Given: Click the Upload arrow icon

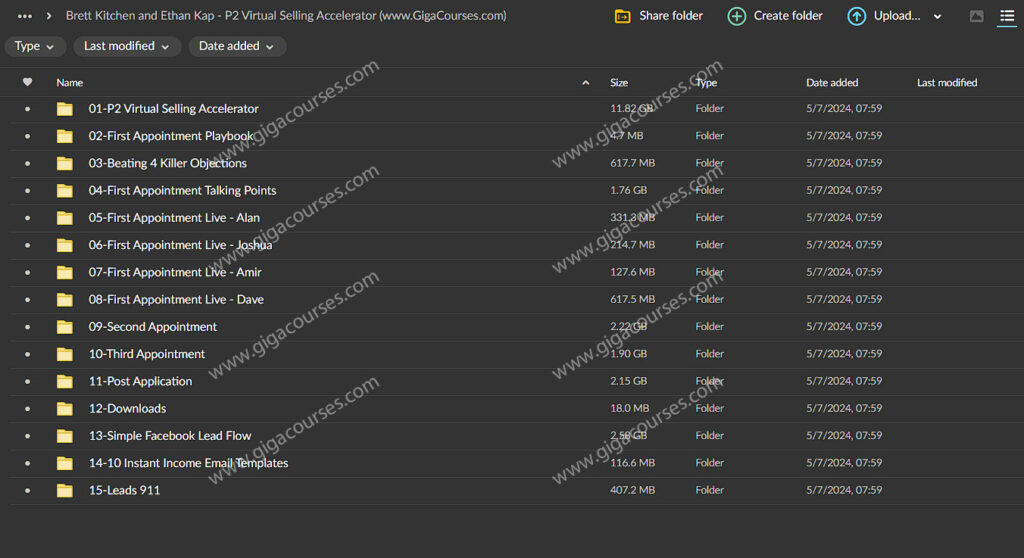Looking at the screenshot, I should point(857,16).
